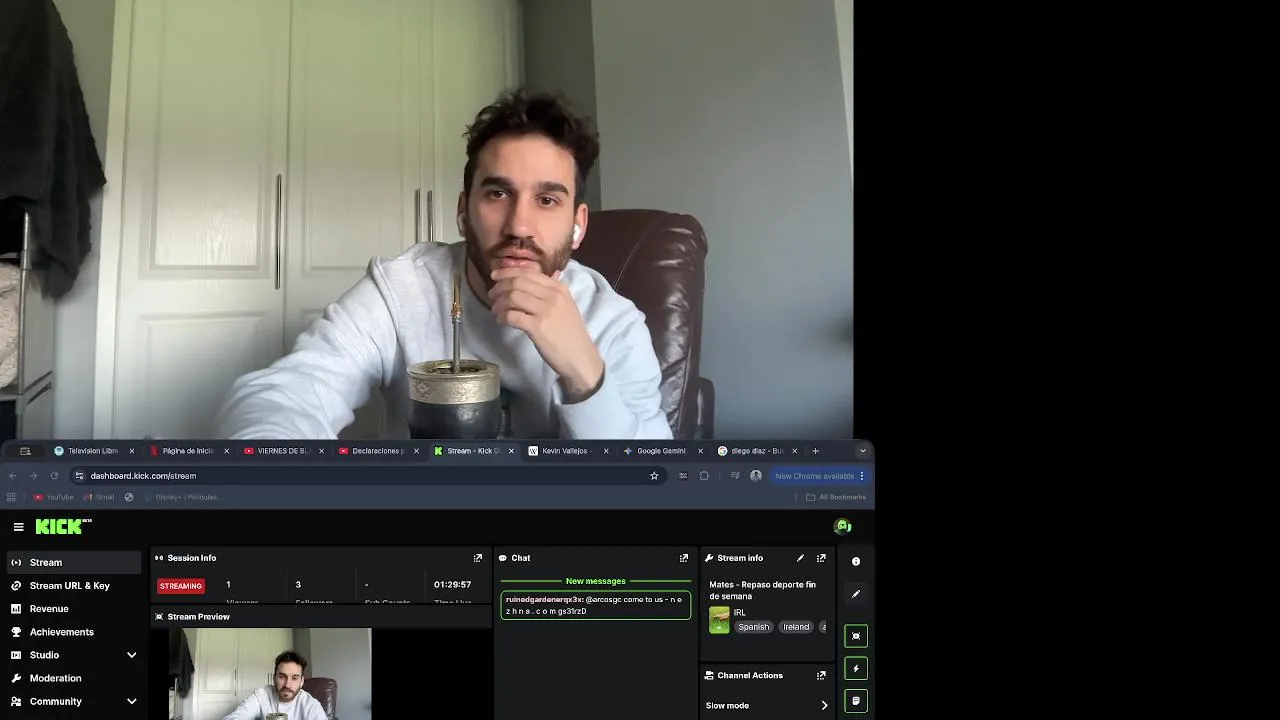1280x720 pixels.
Task: Open the YouTube bookmark
Action: click(54, 497)
